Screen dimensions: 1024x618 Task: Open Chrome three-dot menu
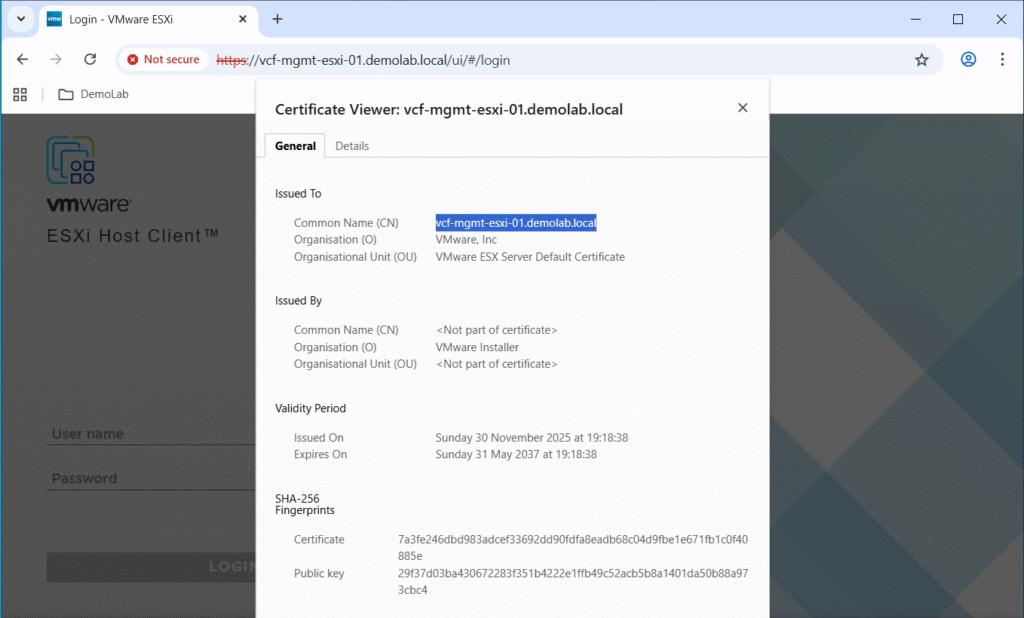(1002, 59)
